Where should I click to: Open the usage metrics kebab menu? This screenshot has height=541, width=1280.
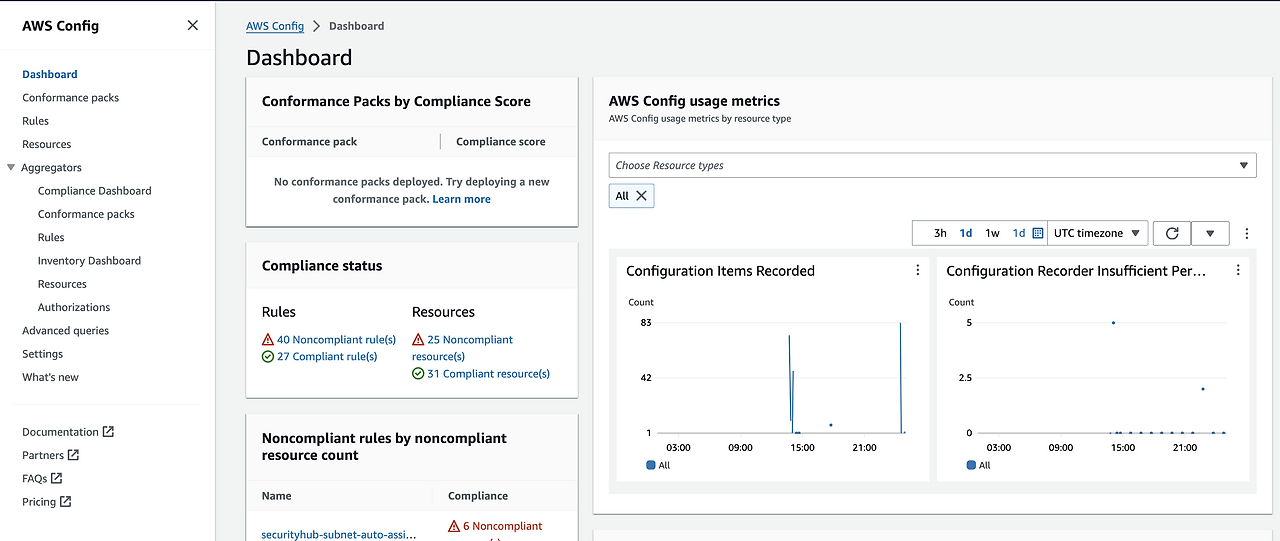(x=1247, y=233)
